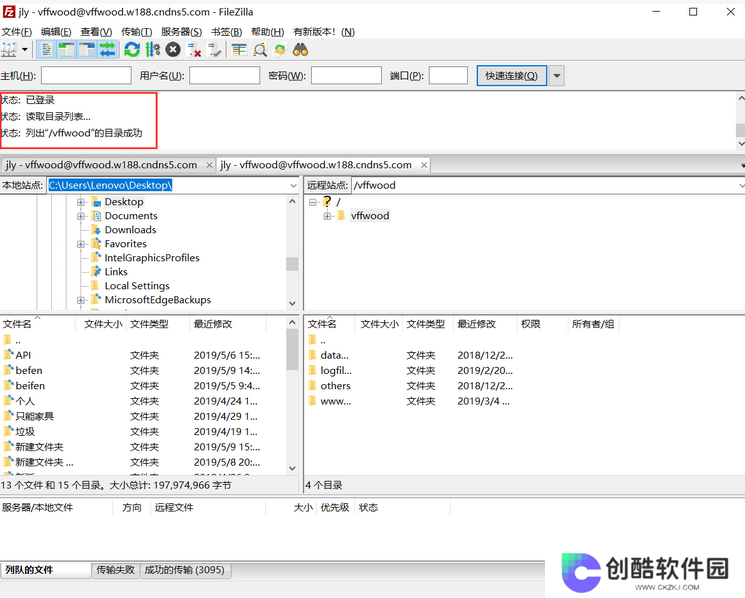
Task: Open the 书签(B) menu
Action: point(227,32)
